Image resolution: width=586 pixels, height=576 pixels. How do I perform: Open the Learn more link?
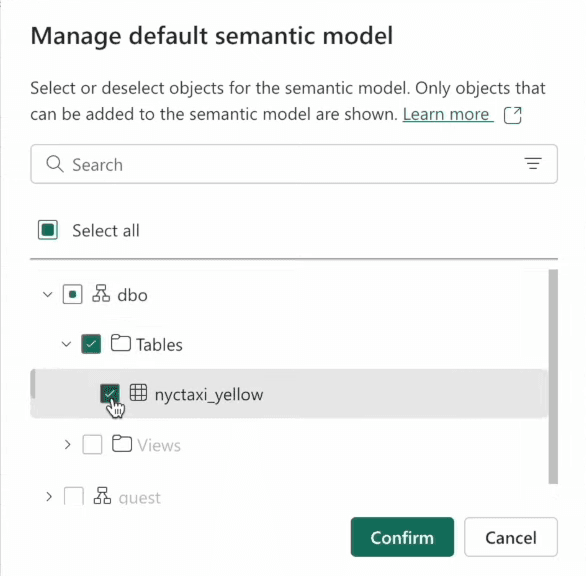pyautogui.click(x=448, y=114)
